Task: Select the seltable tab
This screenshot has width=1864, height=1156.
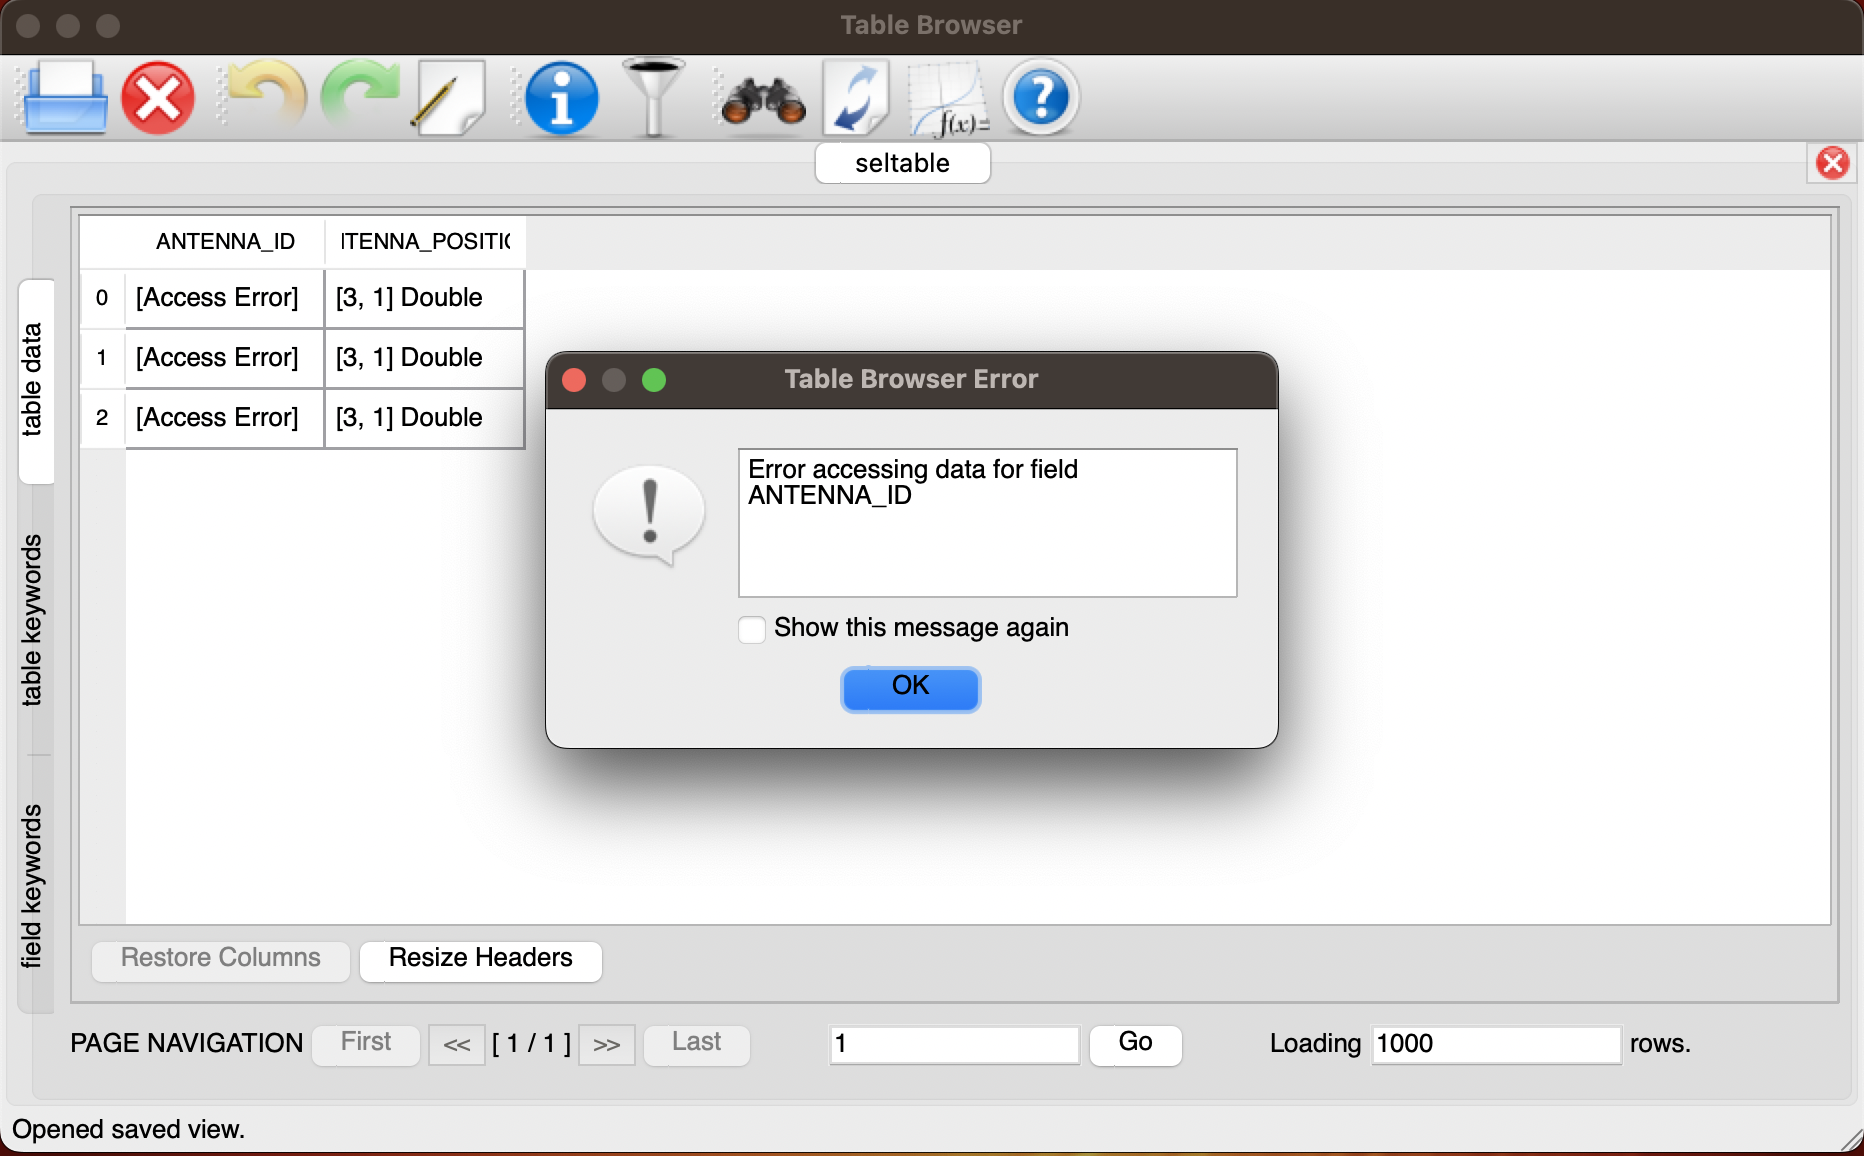Action: (x=901, y=163)
